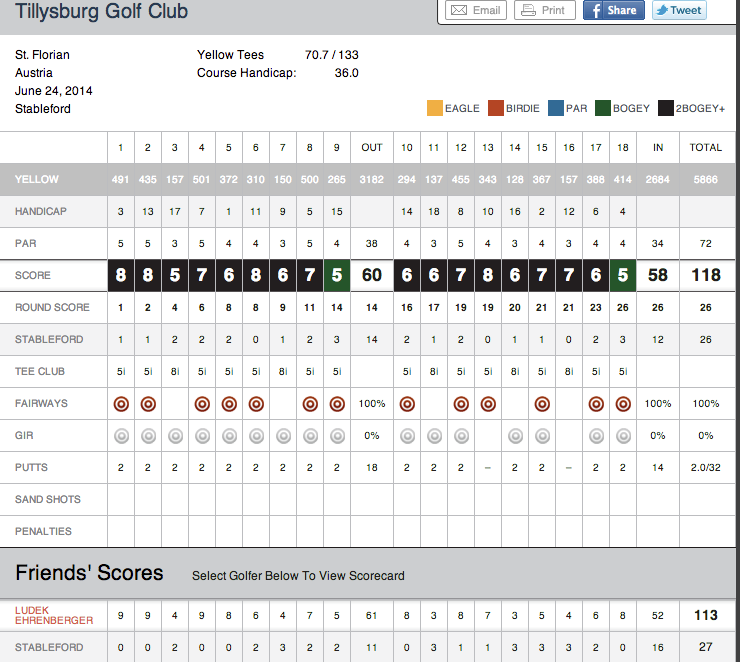Tweet this scorecard
Screen dimensions: 740x662
pyautogui.click(x=679, y=10)
